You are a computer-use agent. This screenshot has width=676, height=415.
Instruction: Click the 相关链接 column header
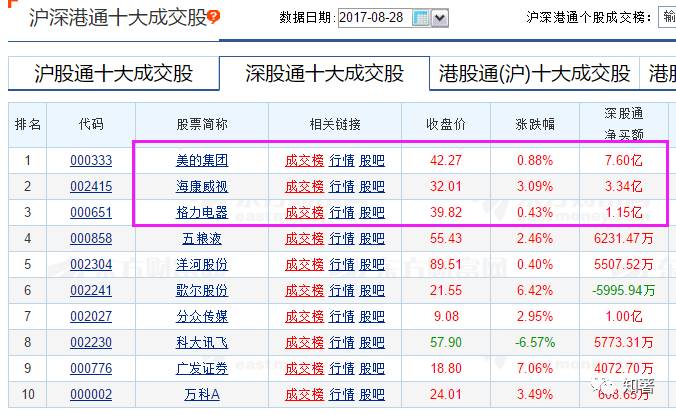tap(335, 125)
